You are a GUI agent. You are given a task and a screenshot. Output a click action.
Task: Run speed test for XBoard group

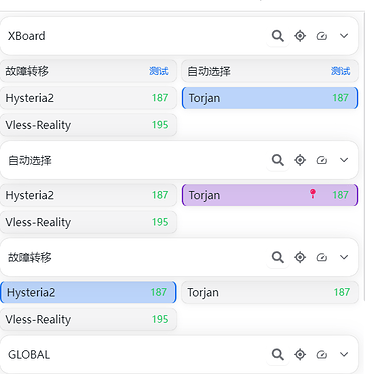[x=322, y=36]
